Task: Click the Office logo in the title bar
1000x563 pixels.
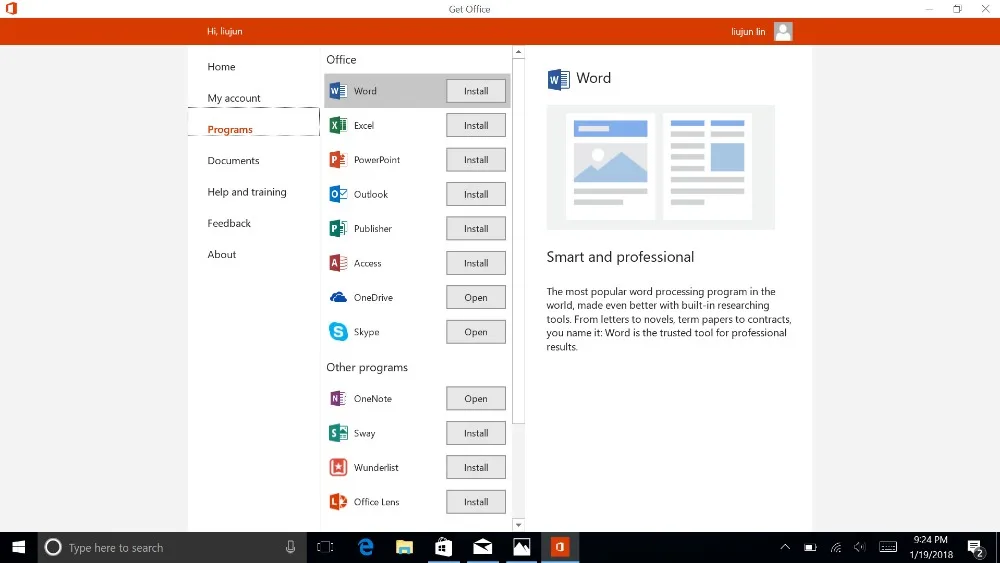Action: click(11, 8)
